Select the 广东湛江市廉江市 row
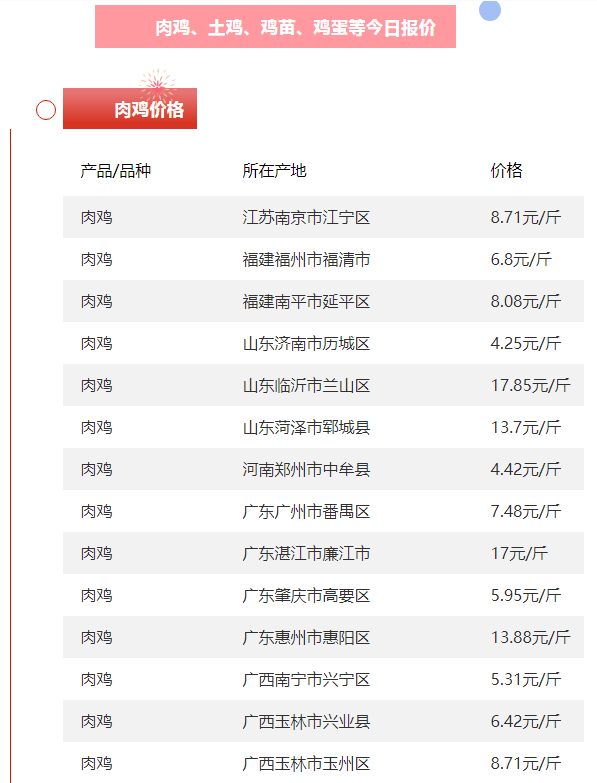This screenshot has width=597, height=783. [323, 553]
